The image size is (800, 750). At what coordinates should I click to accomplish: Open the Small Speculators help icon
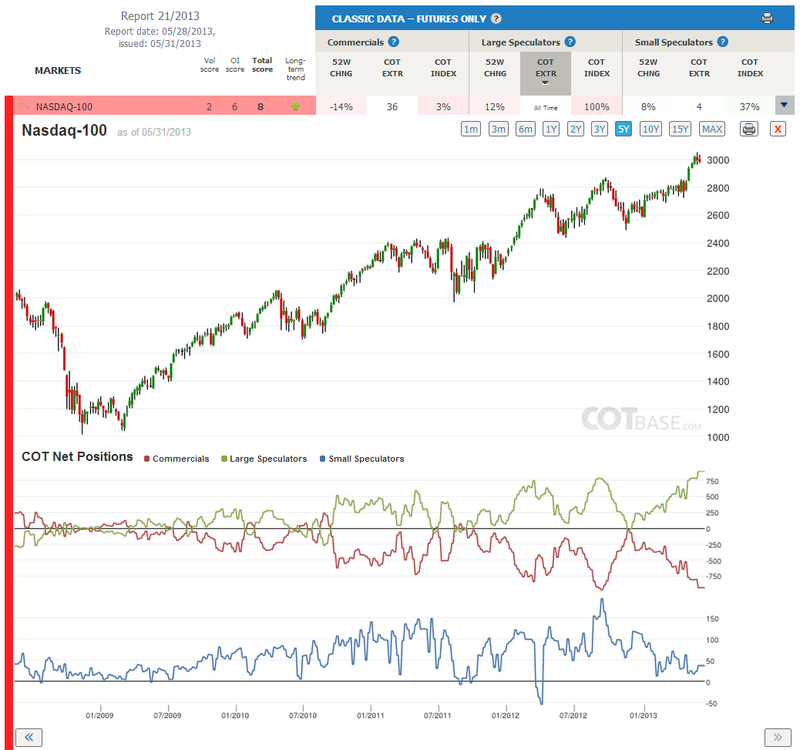(x=722, y=42)
